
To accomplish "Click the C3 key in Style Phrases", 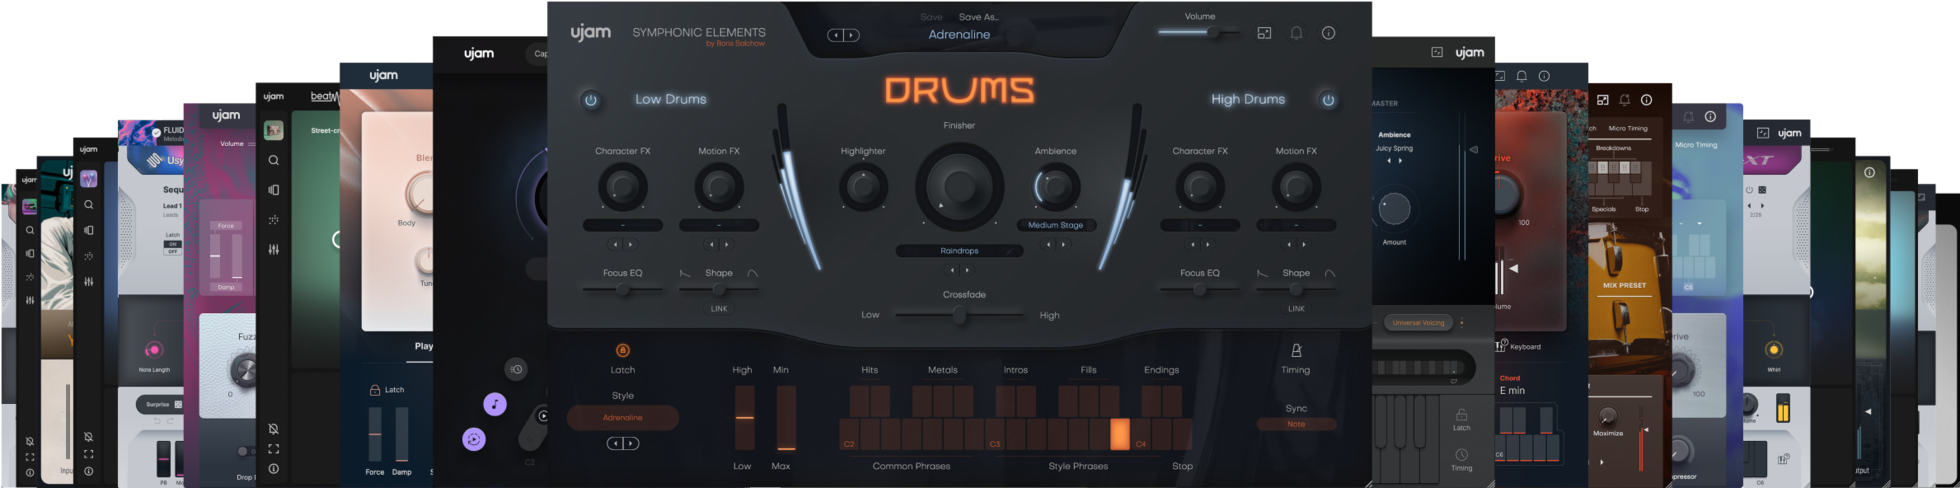I will click(x=996, y=435).
